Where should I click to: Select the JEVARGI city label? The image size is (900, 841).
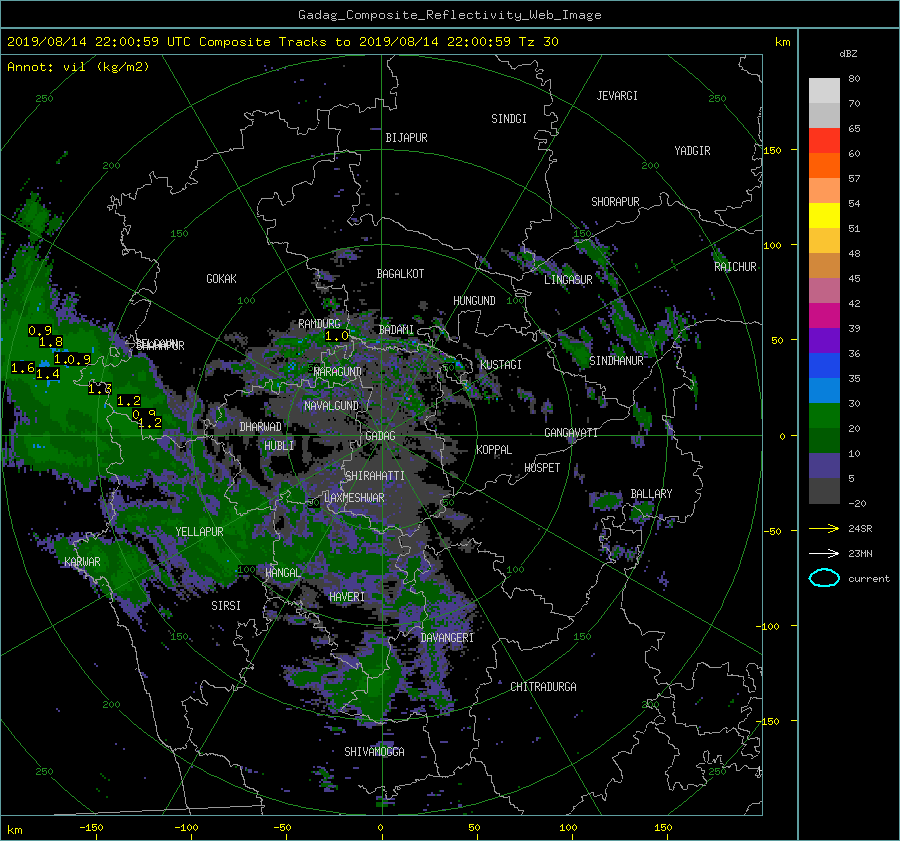[617, 96]
